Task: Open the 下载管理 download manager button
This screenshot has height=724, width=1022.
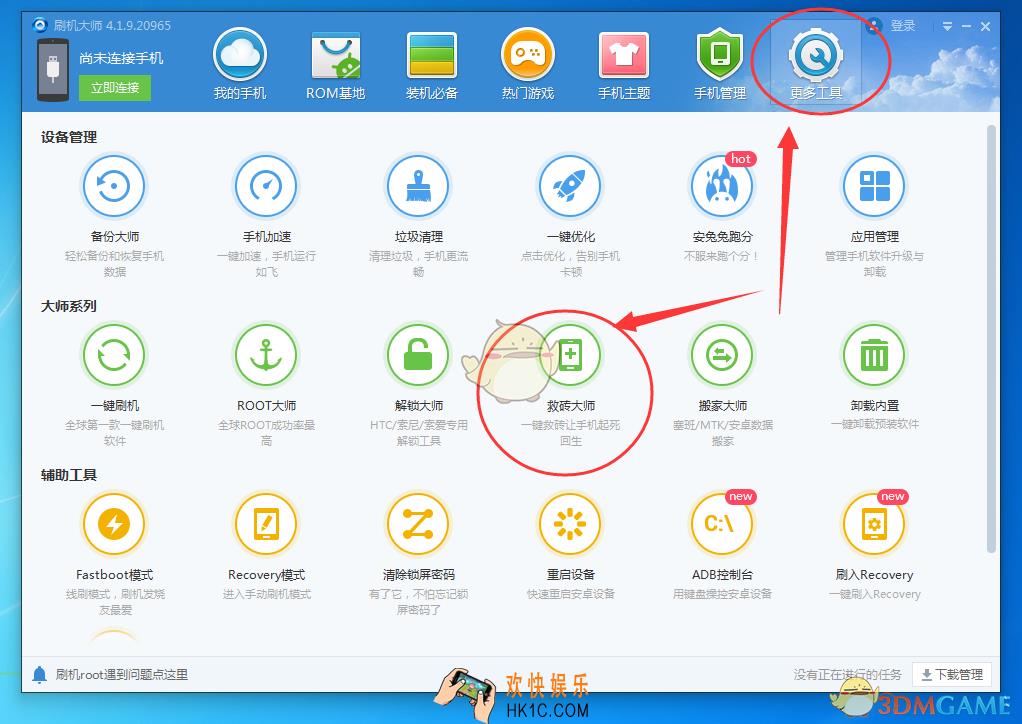Action: coord(952,674)
